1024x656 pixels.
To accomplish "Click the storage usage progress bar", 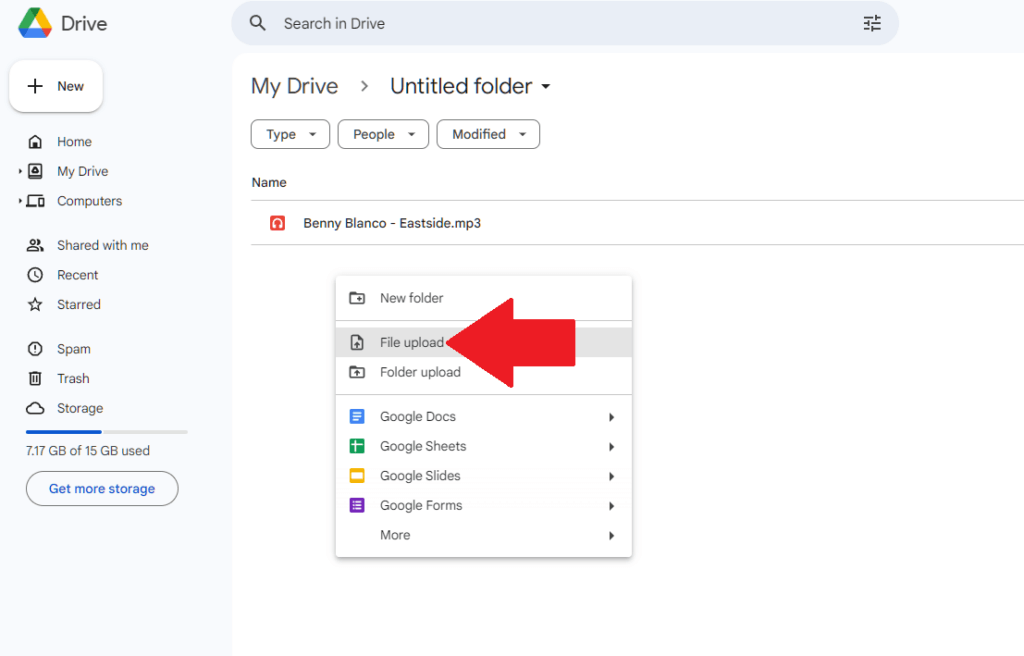I will (106, 432).
